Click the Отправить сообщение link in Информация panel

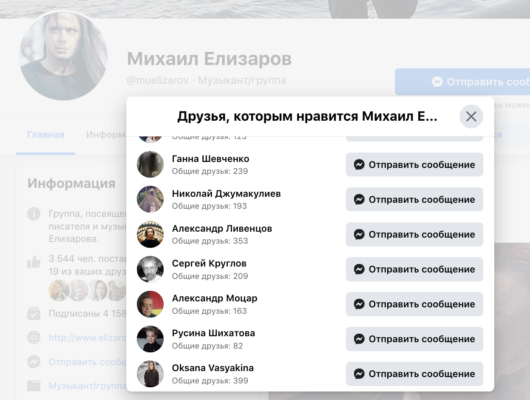pyautogui.click(x=88, y=362)
